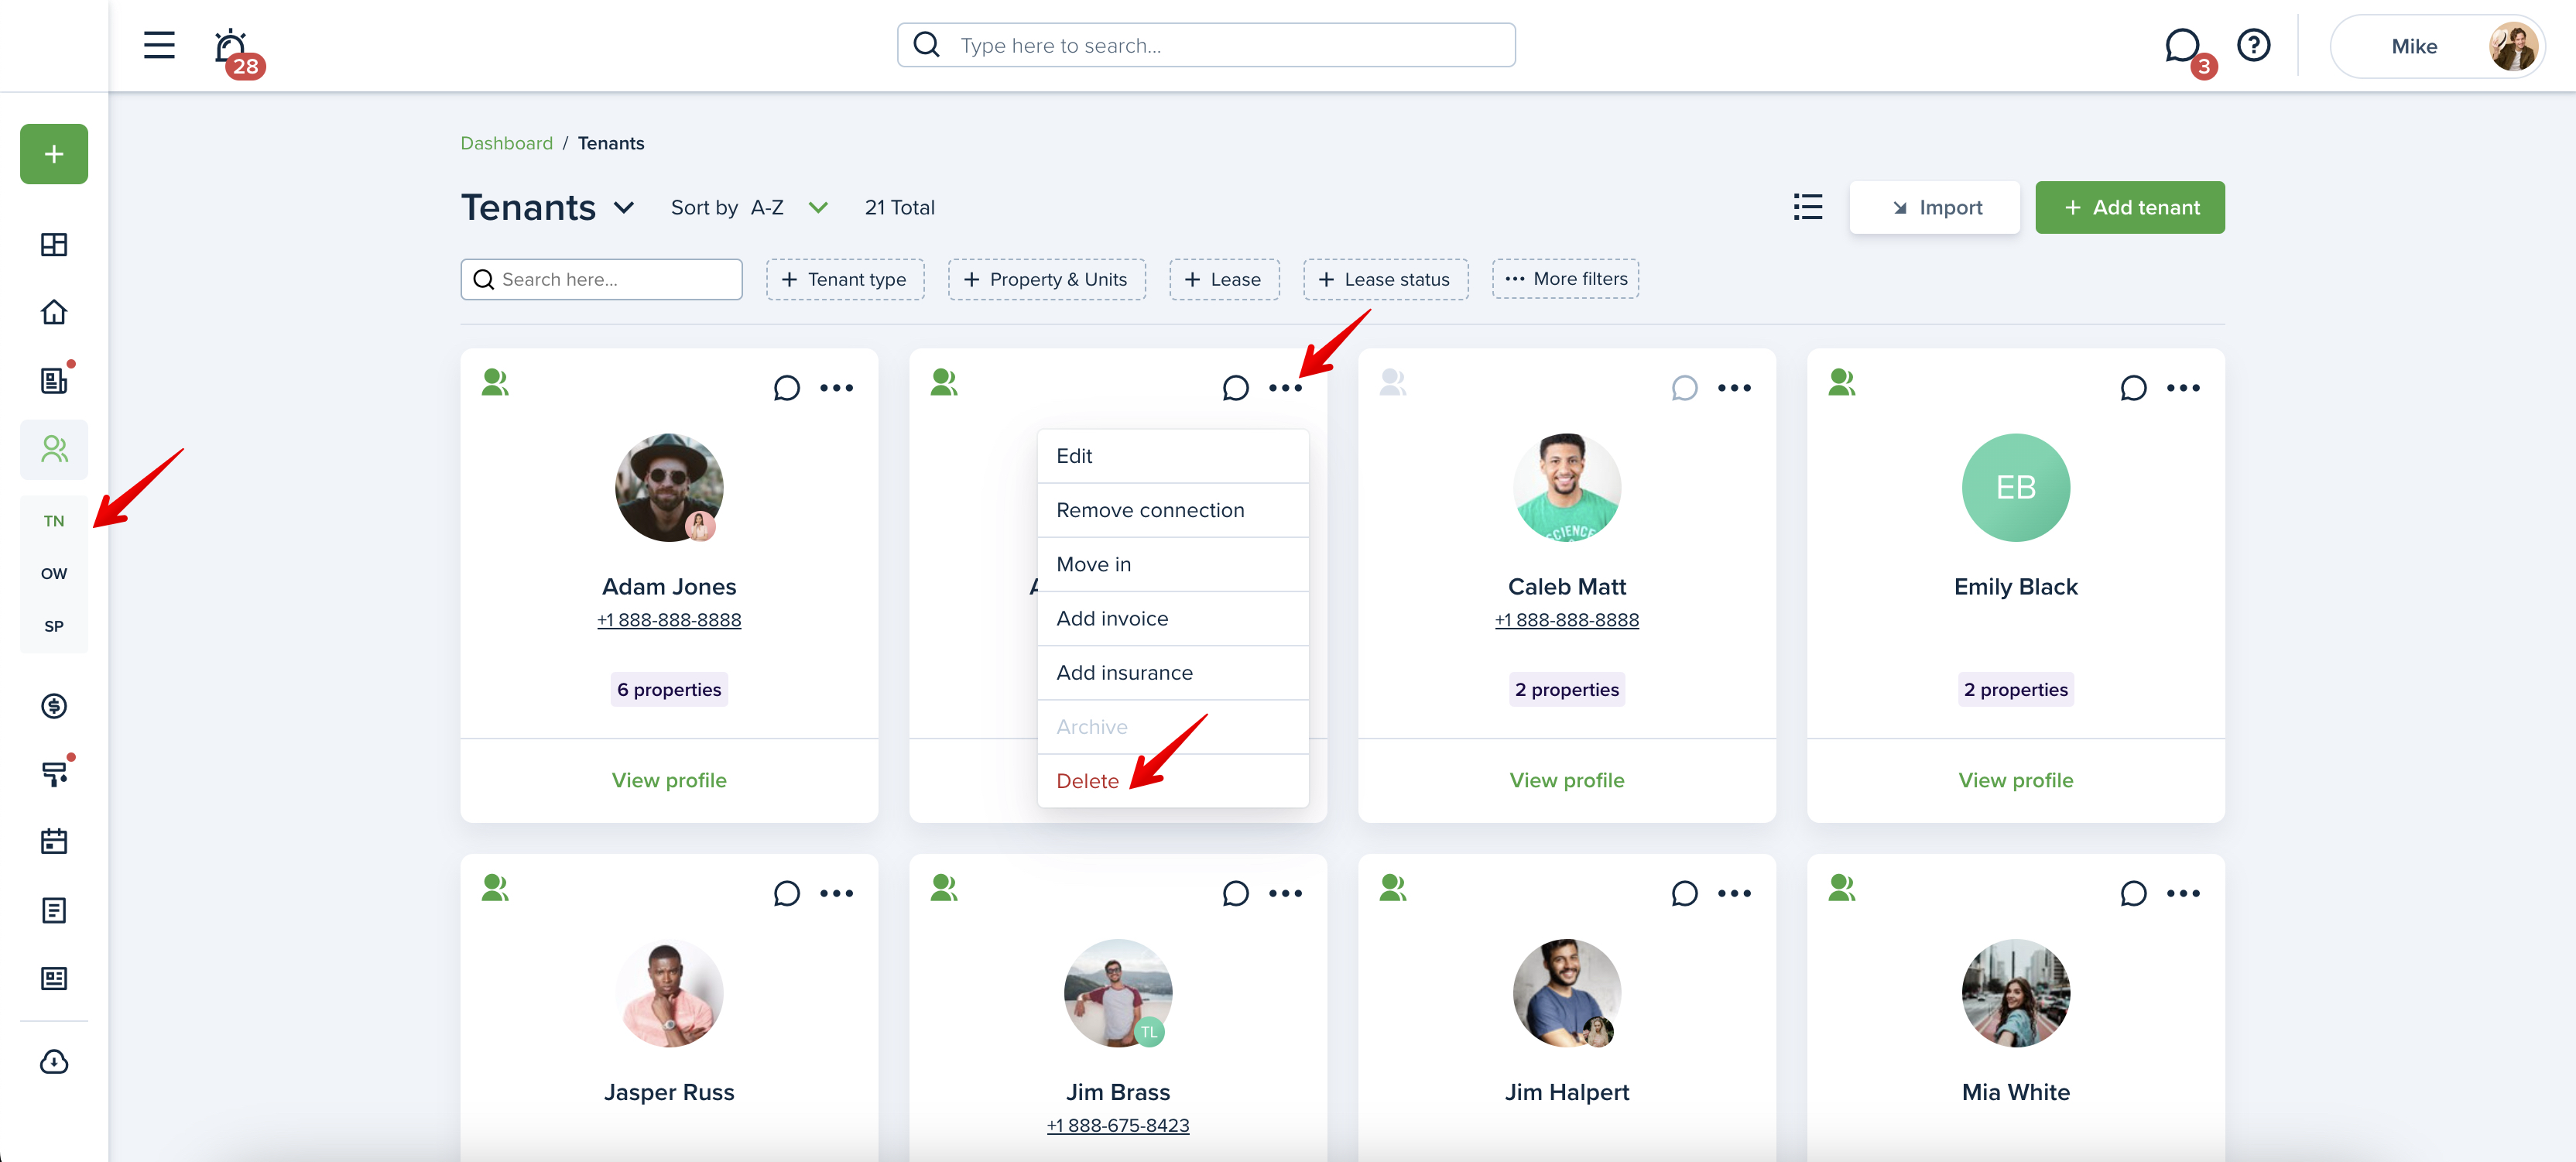This screenshot has width=2576, height=1162.
Task: Click Mia White profile photo
Action: point(2015,993)
